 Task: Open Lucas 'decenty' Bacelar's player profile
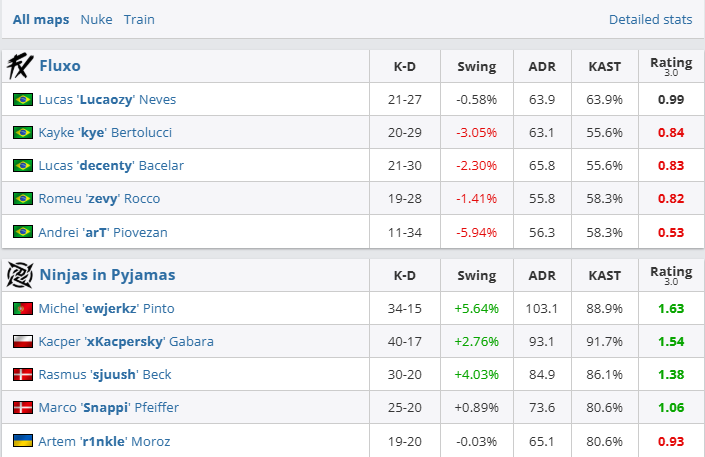click(x=111, y=166)
